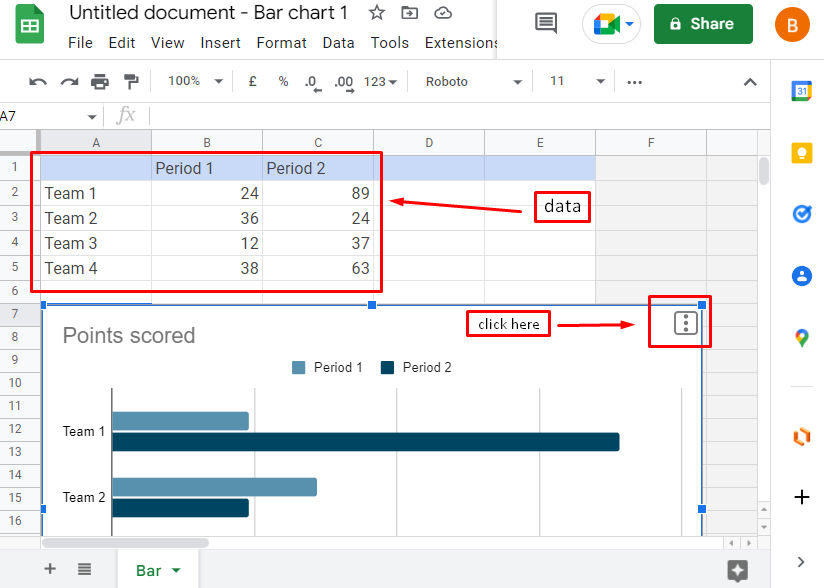Open Google Maps side panel
This screenshot has width=824, height=588.
click(x=801, y=337)
